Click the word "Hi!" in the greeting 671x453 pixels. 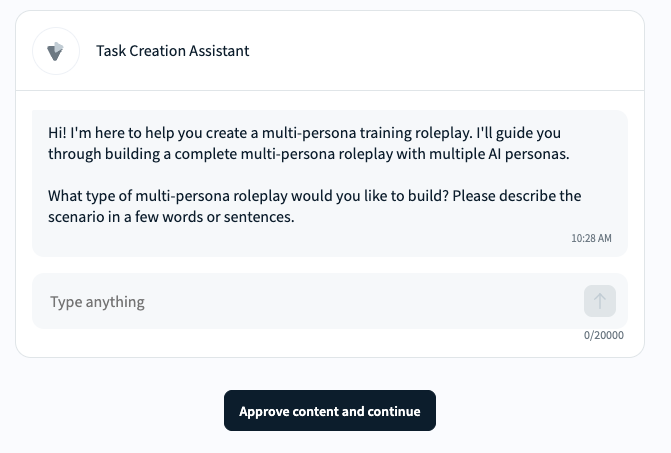point(59,133)
